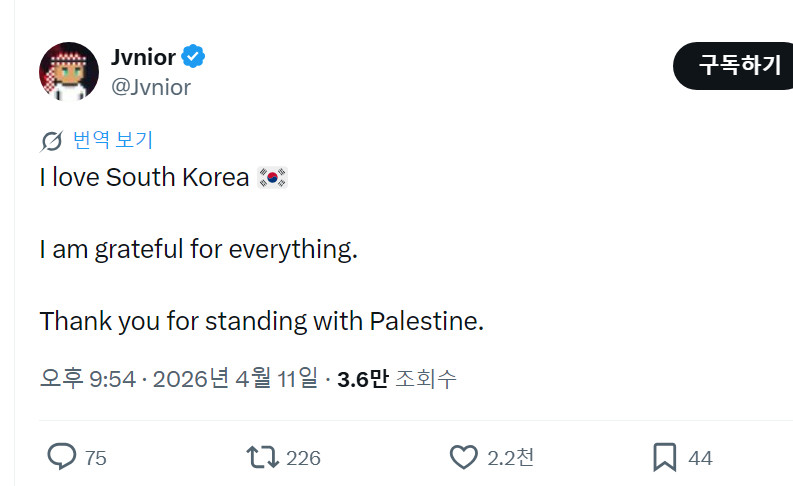The image size is (793, 486).
Task: Click the "Thank you for standing with Palestine" text
Action: click(x=261, y=322)
